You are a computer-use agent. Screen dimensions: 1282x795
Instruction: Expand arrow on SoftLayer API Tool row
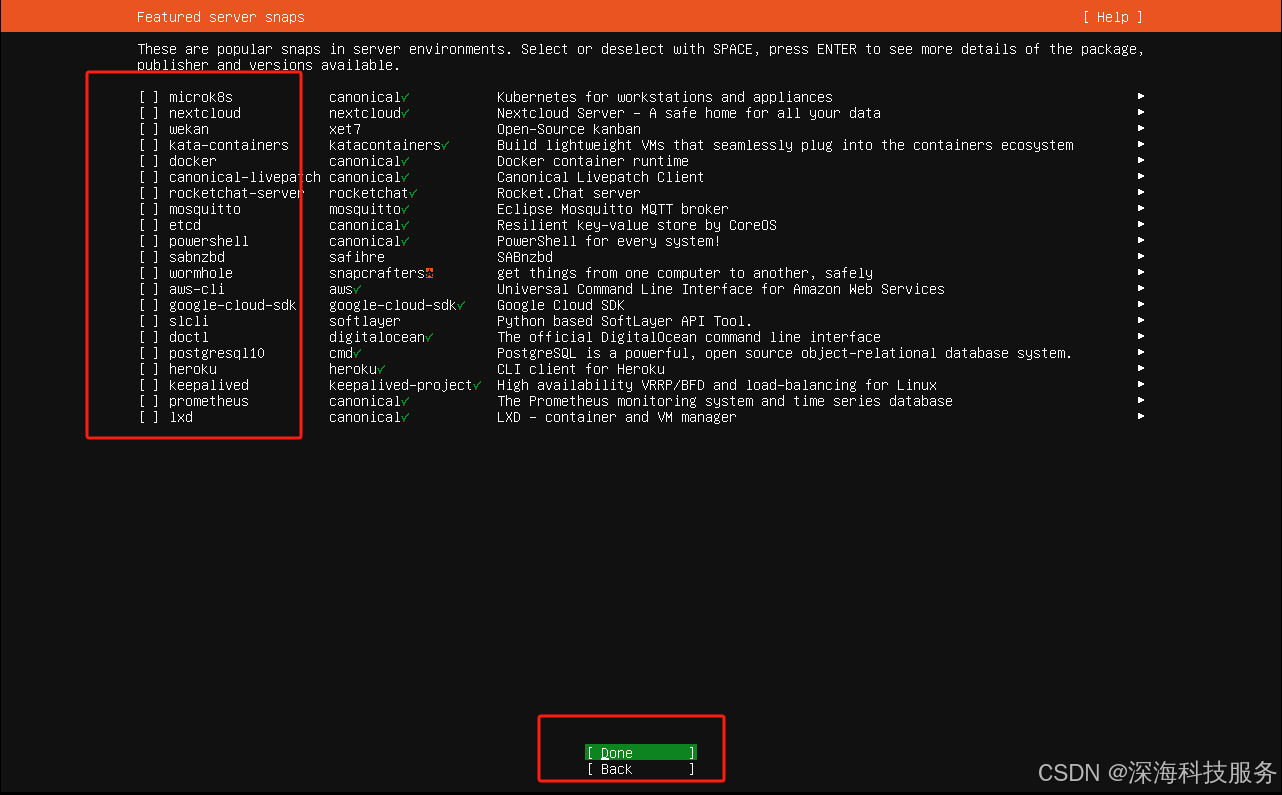tap(1141, 321)
